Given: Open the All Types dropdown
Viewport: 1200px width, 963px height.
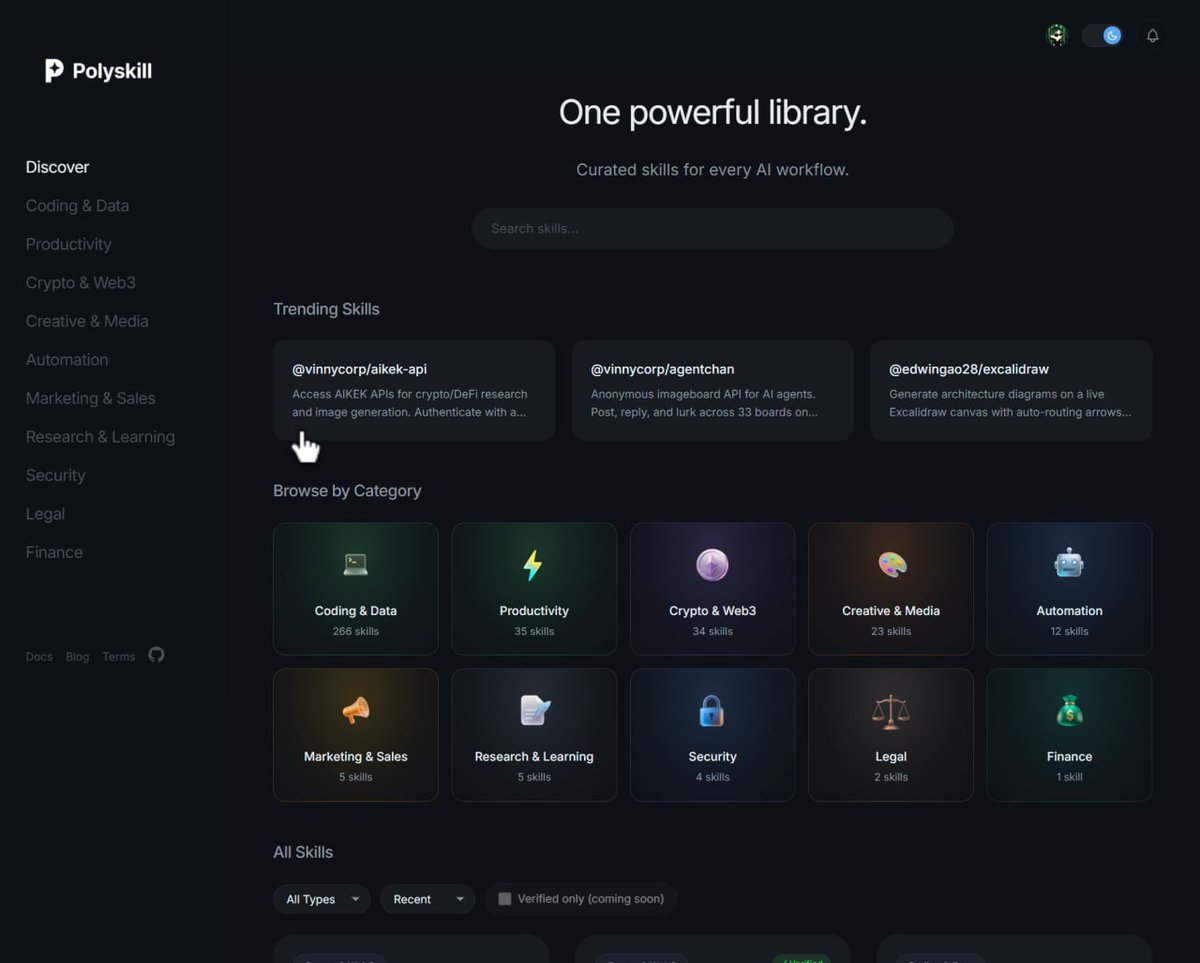Looking at the screenshot, I should (322, 899).
